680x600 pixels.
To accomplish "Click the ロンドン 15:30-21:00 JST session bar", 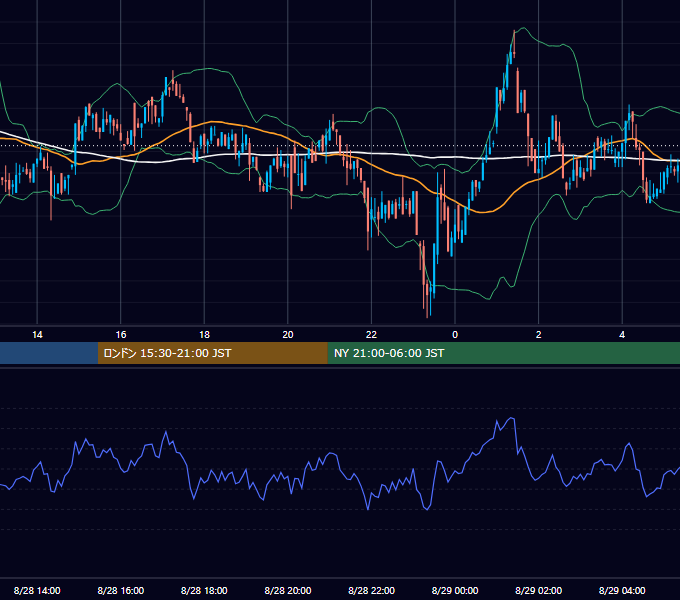I will click(212, 353).
